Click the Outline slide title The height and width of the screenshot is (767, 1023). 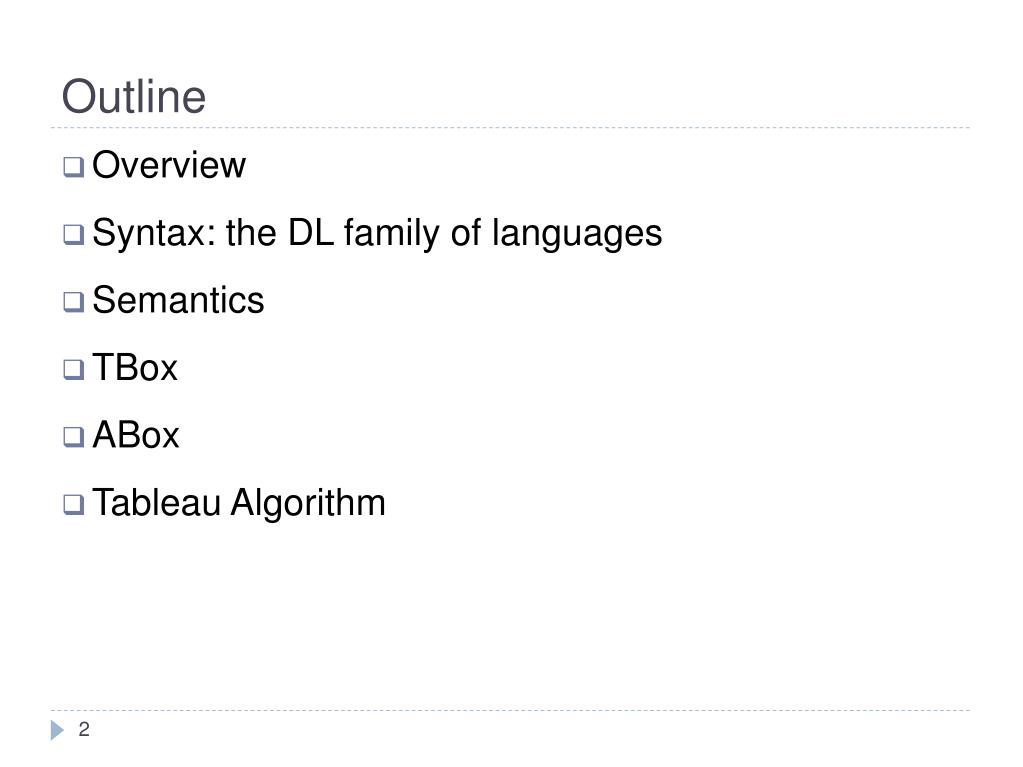(134, 97)
